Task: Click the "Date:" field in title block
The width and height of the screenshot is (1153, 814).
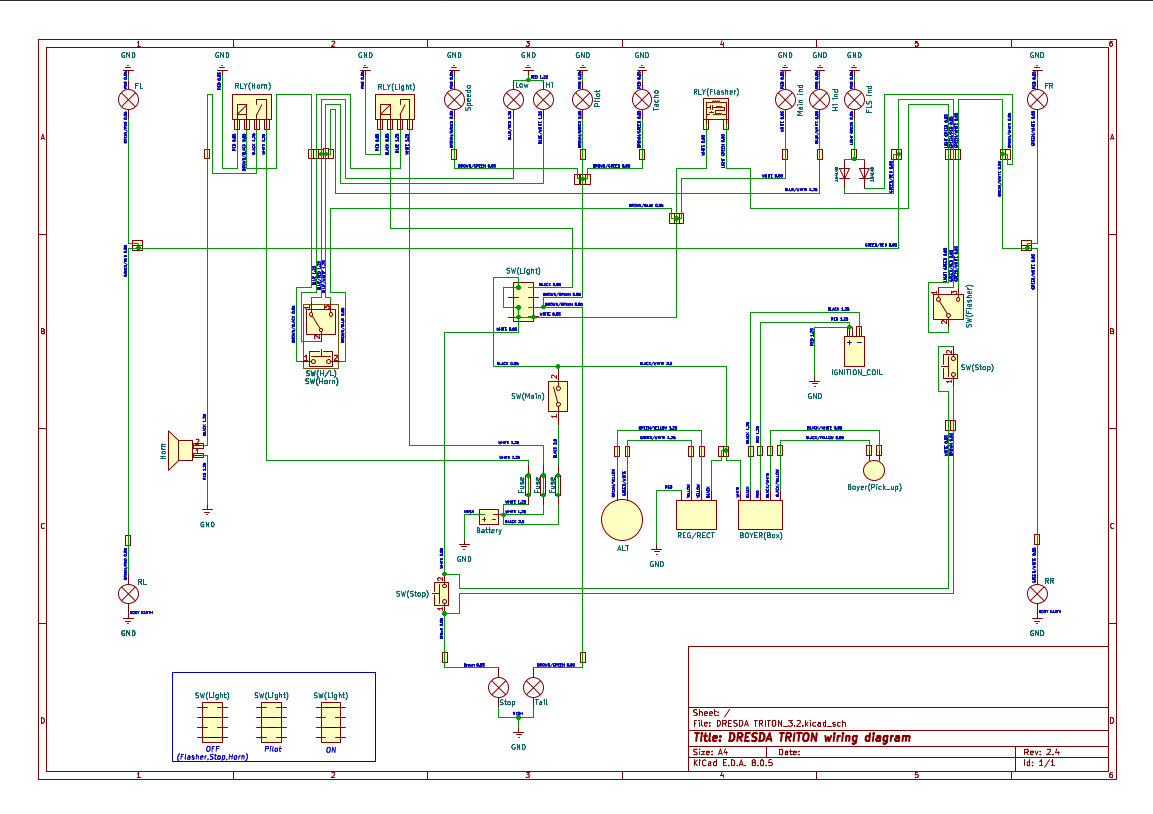Action: tap(789, 752)
